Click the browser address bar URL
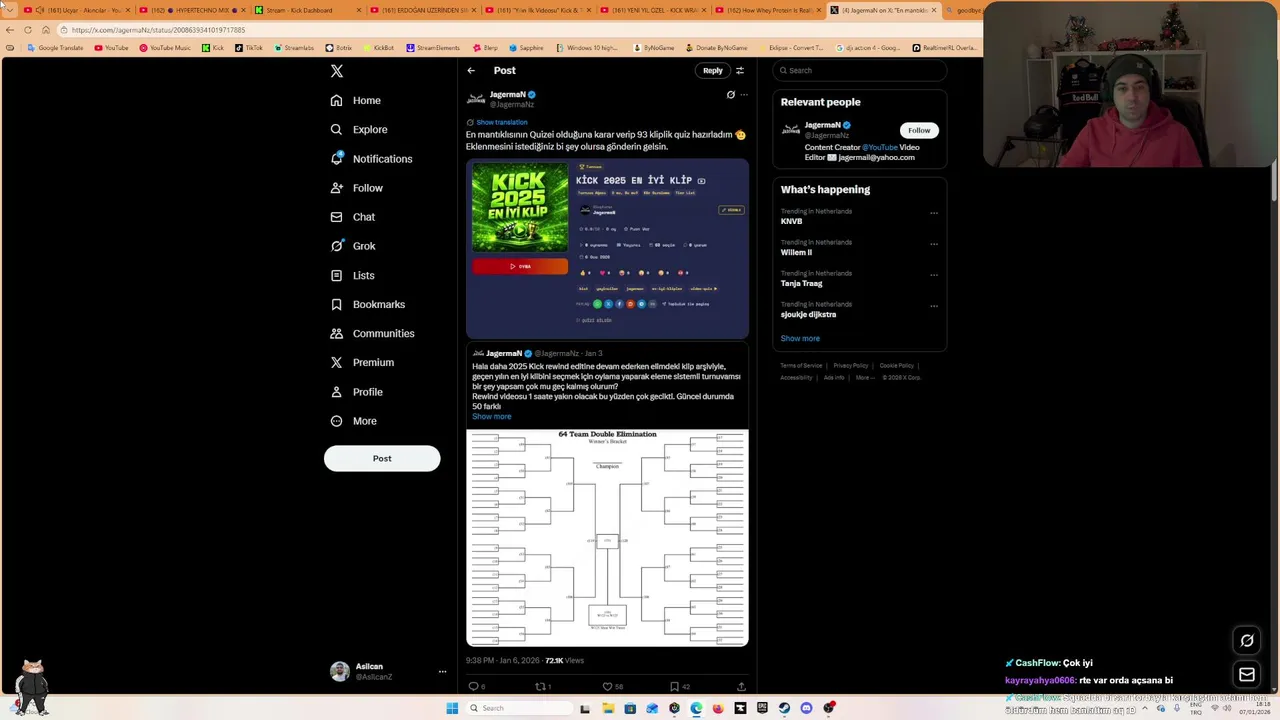This screenshot has width=1280, height=720. point(158,30)
